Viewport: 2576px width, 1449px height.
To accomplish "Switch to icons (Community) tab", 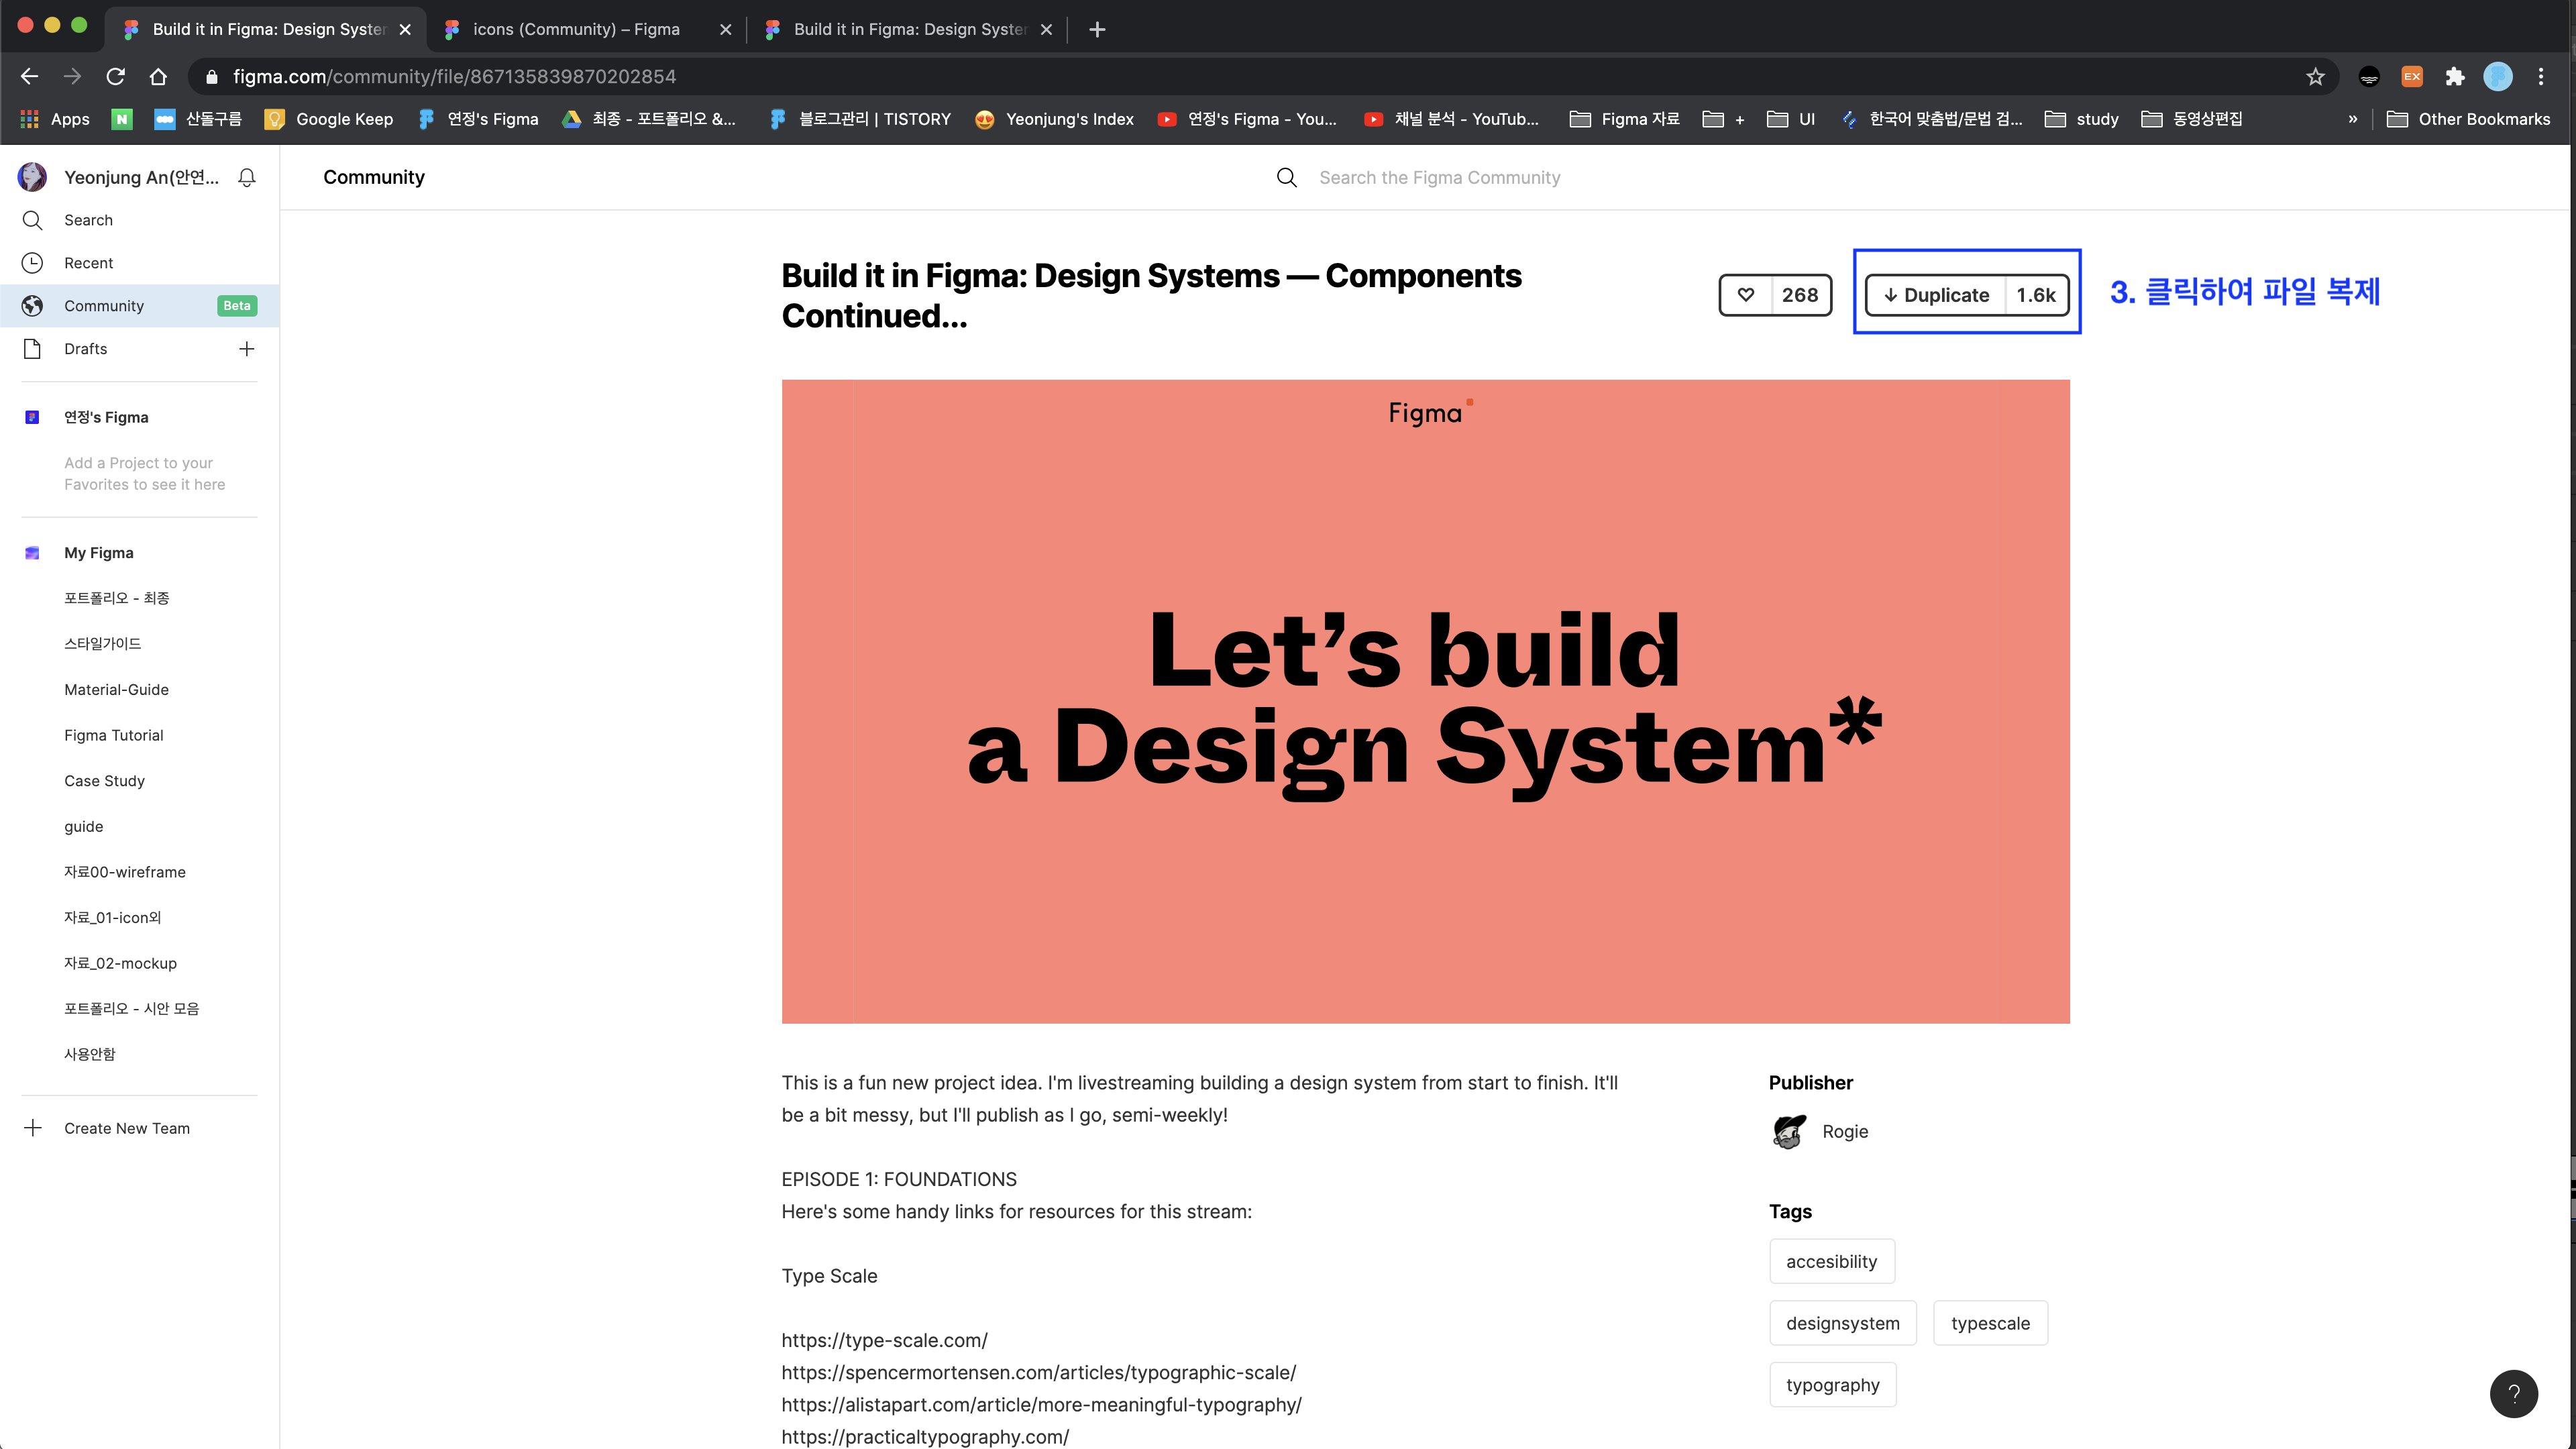I will pos(576,29).
